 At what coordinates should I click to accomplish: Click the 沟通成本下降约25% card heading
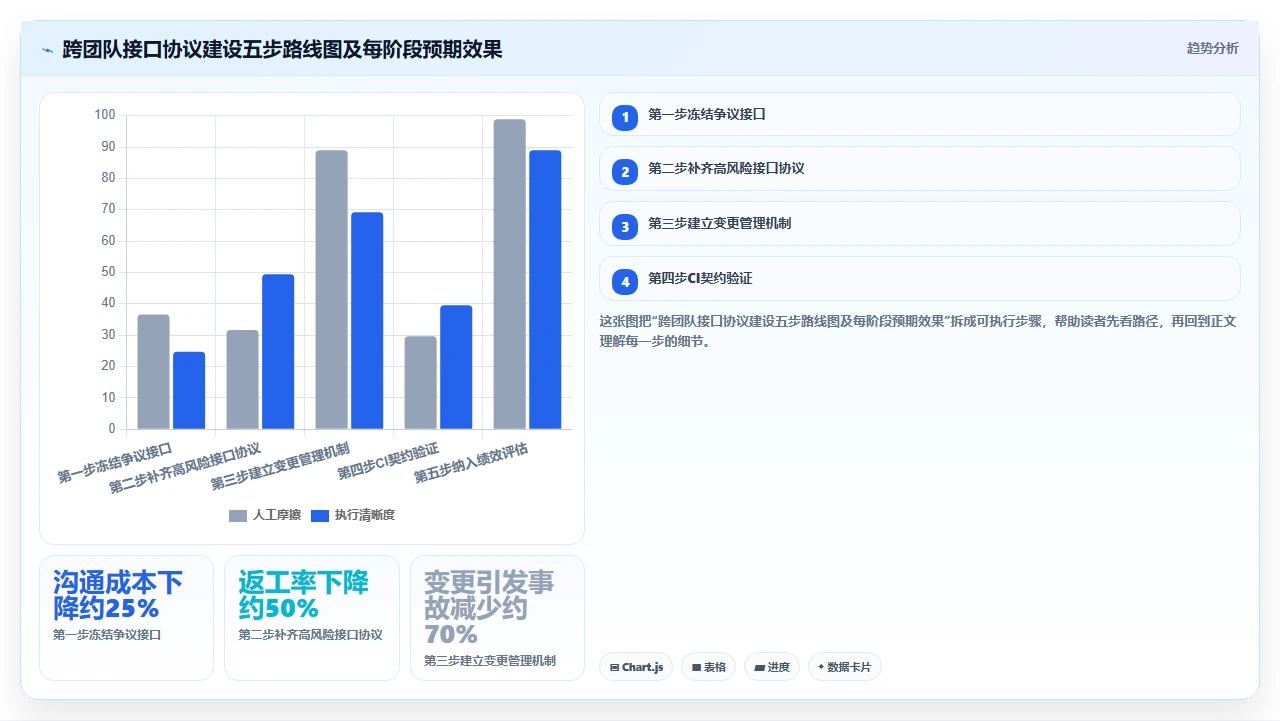(x=118, y=595)
